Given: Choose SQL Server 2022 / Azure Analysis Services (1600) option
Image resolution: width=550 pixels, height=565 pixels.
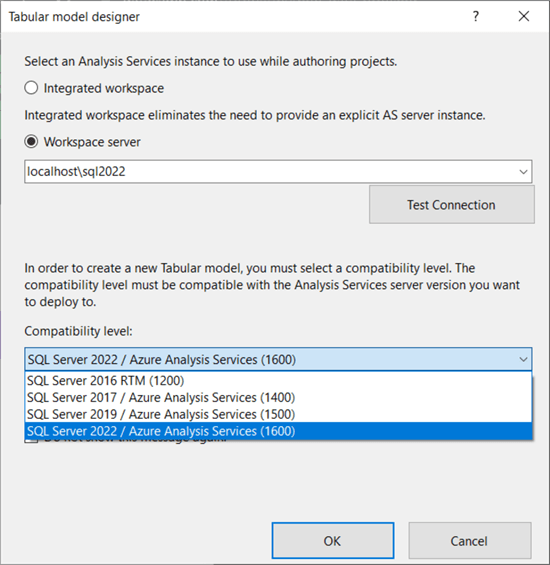Looking at the screenshot, I should point(278,431).
